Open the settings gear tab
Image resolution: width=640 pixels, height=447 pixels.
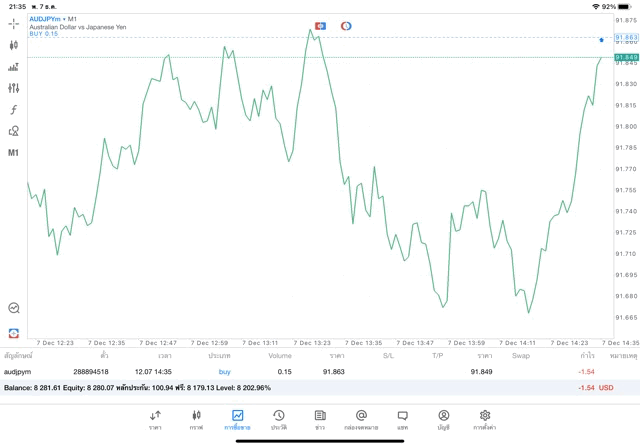click(485, 420)
